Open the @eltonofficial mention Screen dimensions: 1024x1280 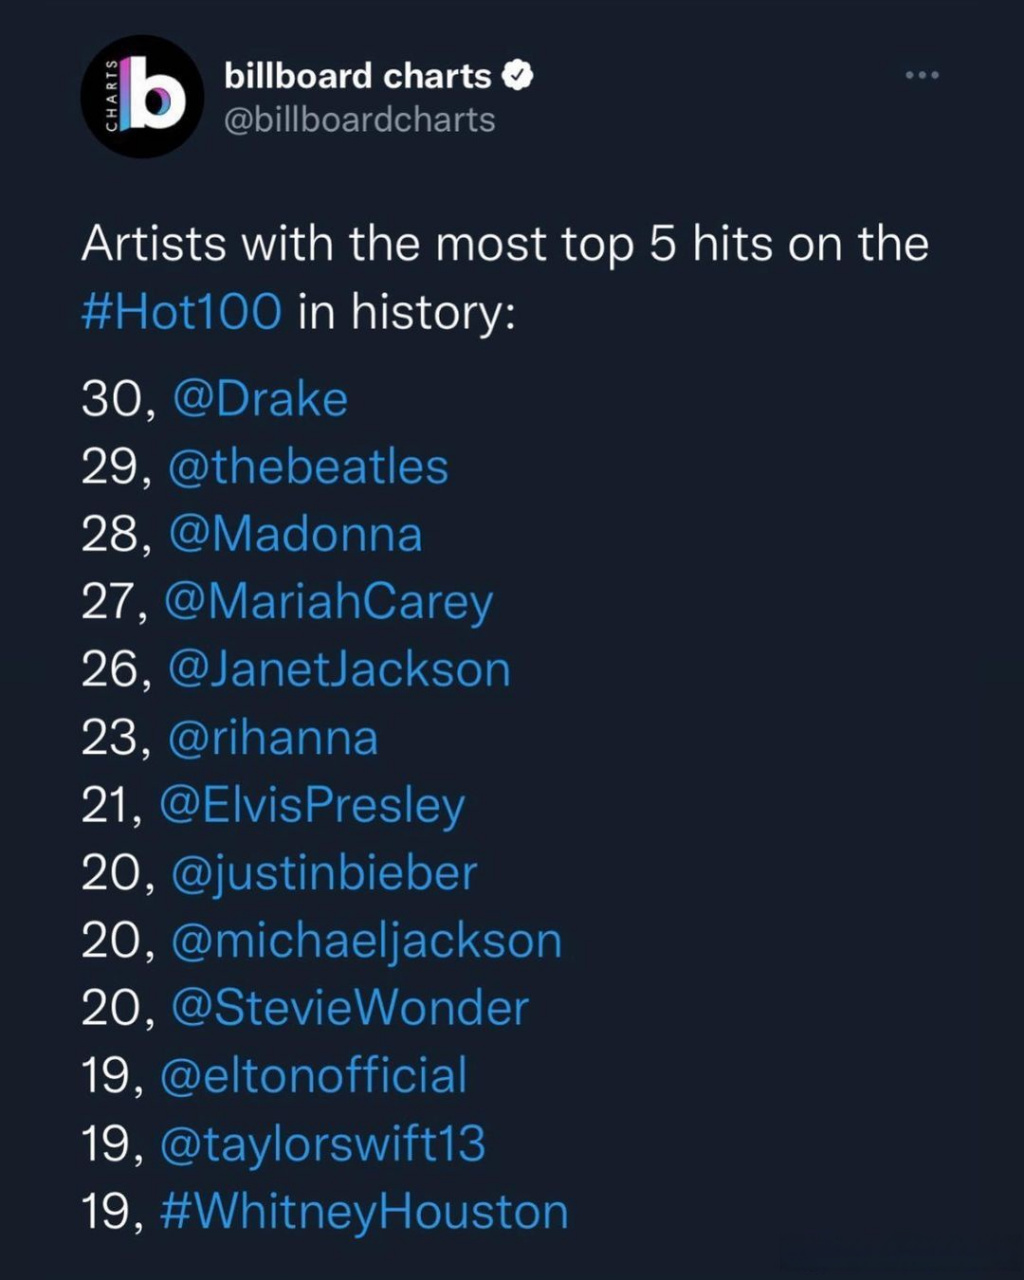point(313,1076)
